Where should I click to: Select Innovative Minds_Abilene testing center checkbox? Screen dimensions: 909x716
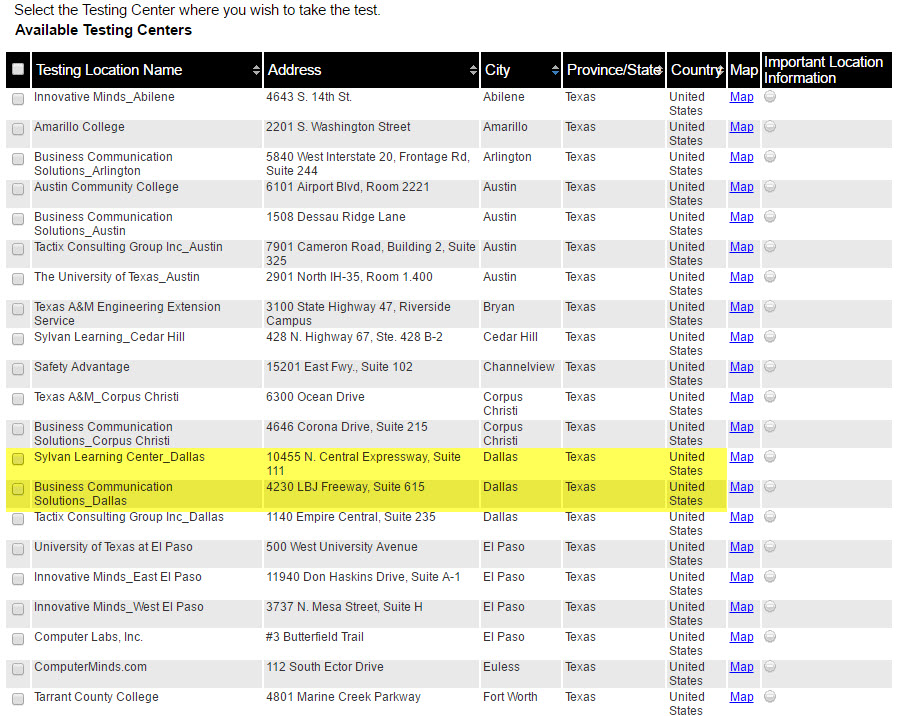tap(18, 99)
